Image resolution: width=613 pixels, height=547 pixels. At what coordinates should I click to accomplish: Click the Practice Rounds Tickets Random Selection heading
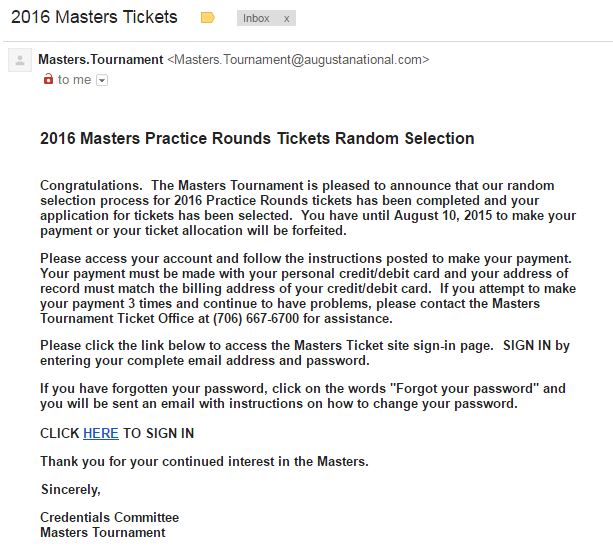257,138
